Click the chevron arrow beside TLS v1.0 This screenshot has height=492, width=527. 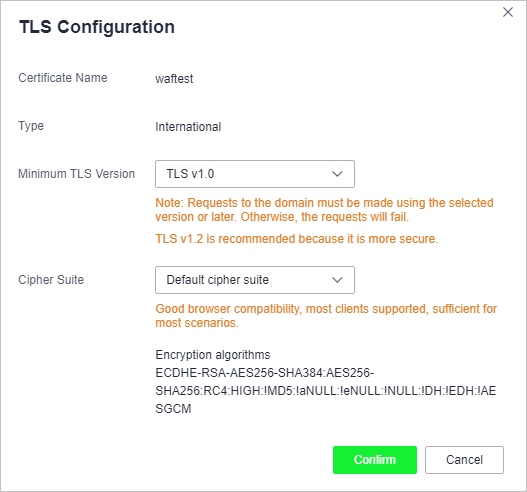337,174
